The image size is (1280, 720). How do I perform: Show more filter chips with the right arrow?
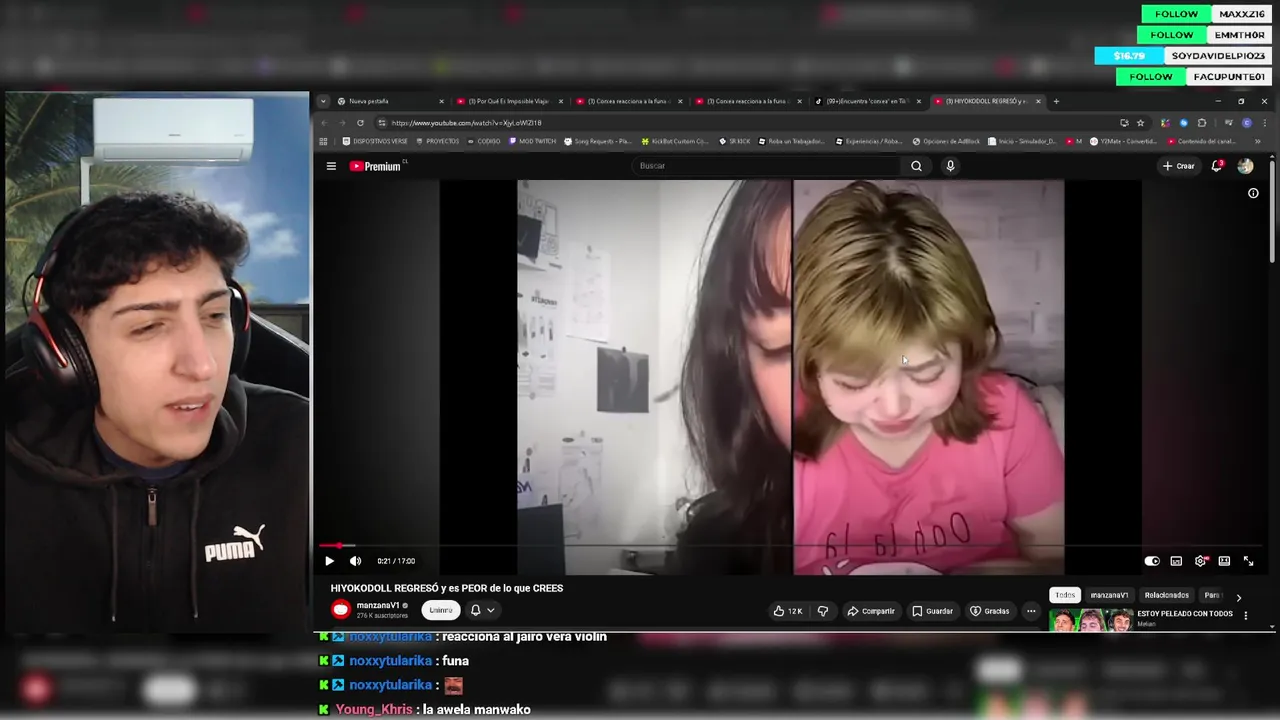pos(1238,596)
